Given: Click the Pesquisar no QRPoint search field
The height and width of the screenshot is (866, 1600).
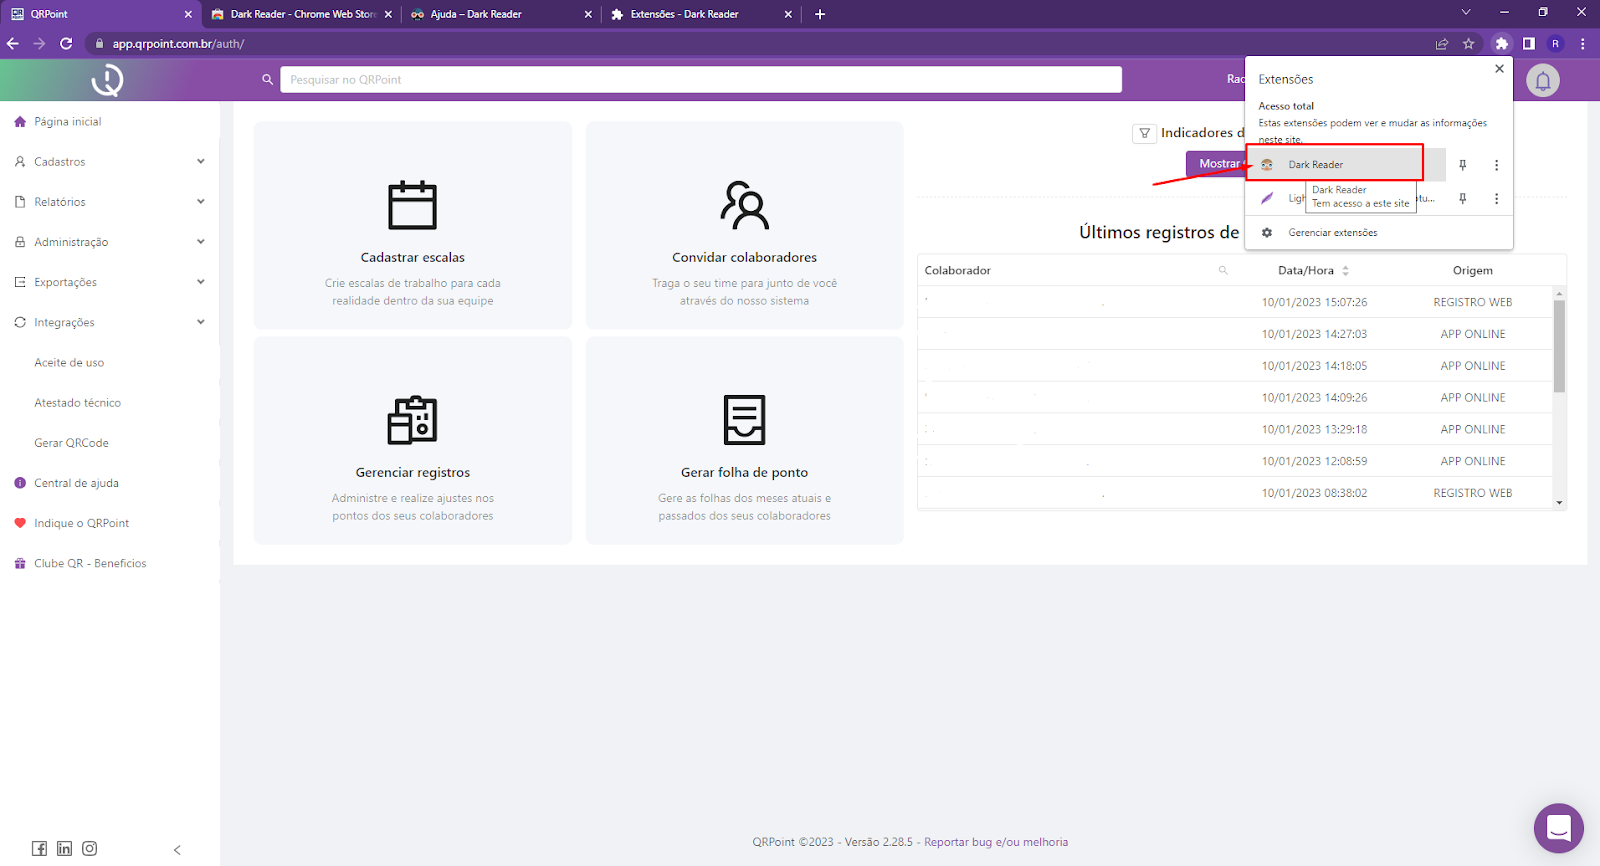Looking at the screenshot, I should click(x=700, y=80).
